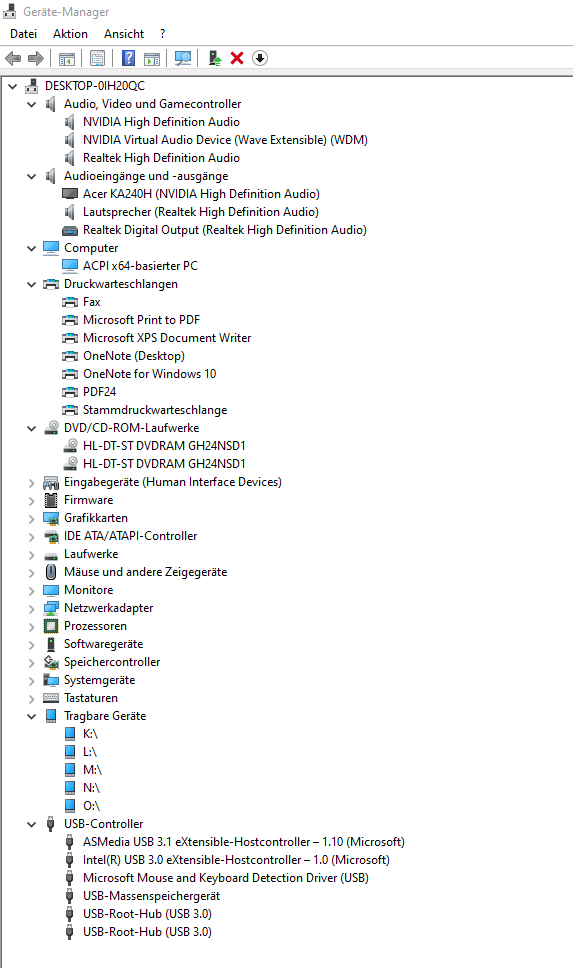Open the Properties toolbar icon
The height and width of the screenshot is (968, 573).
pyautogui.click(x=98, y=59)
